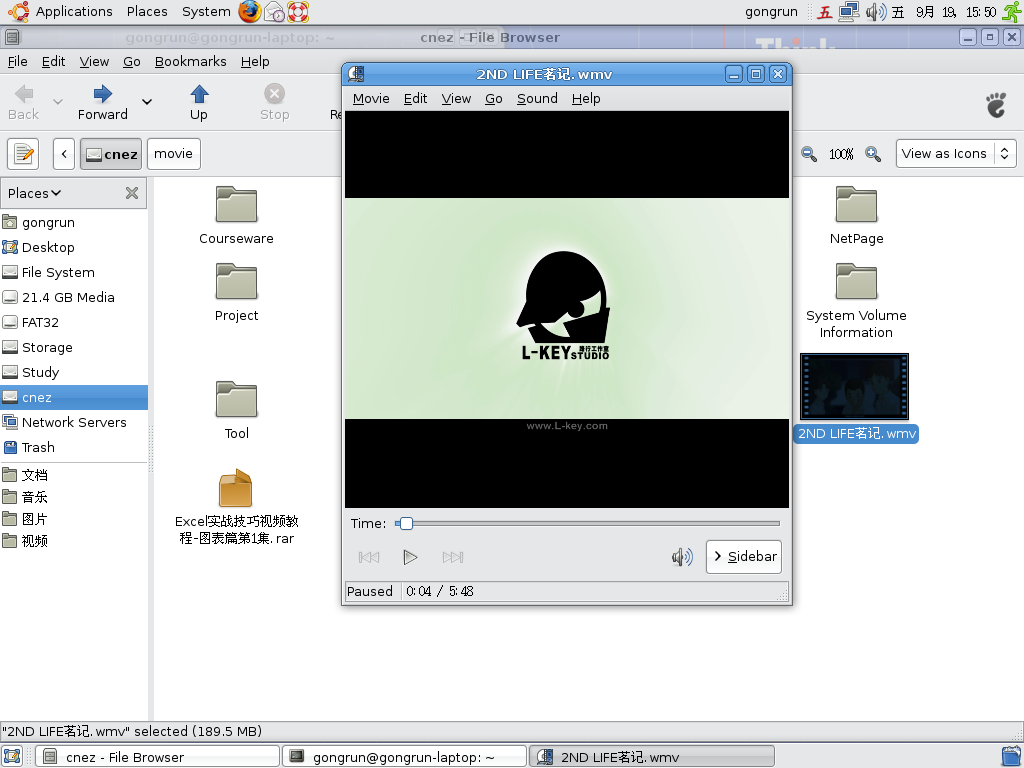Open the NetPage folder
The image size is (1024, 768).
click(856, 216)
